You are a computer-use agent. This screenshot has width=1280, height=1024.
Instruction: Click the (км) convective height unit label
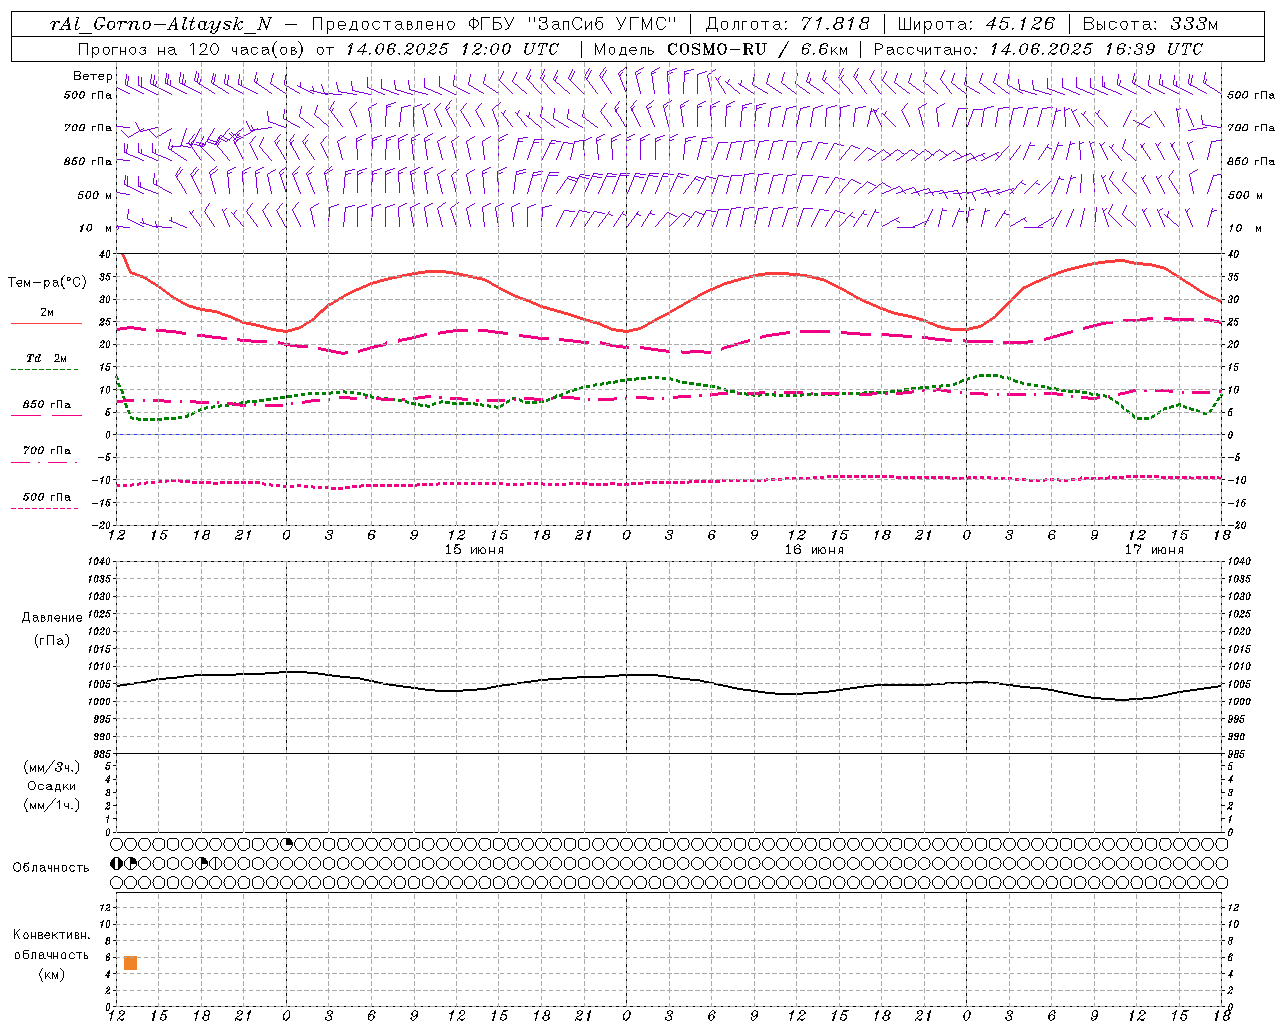click(x=52, y=974)
